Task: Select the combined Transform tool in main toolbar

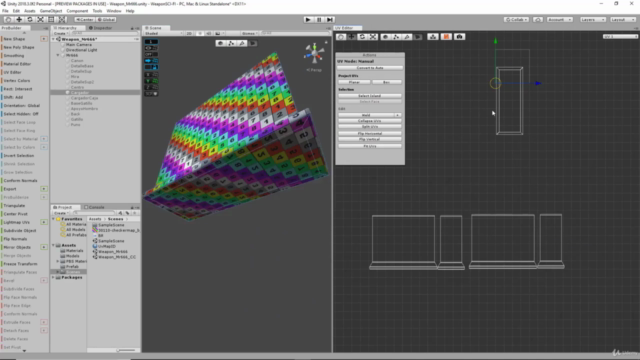Action: tap(62, 19)
